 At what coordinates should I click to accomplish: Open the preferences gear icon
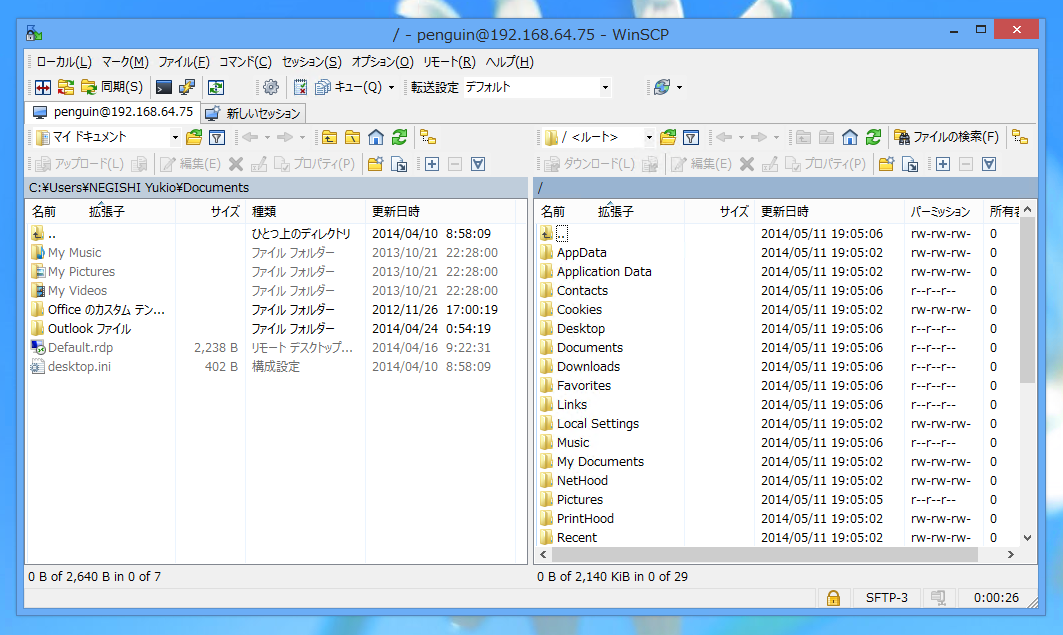[x=270, y=87]
